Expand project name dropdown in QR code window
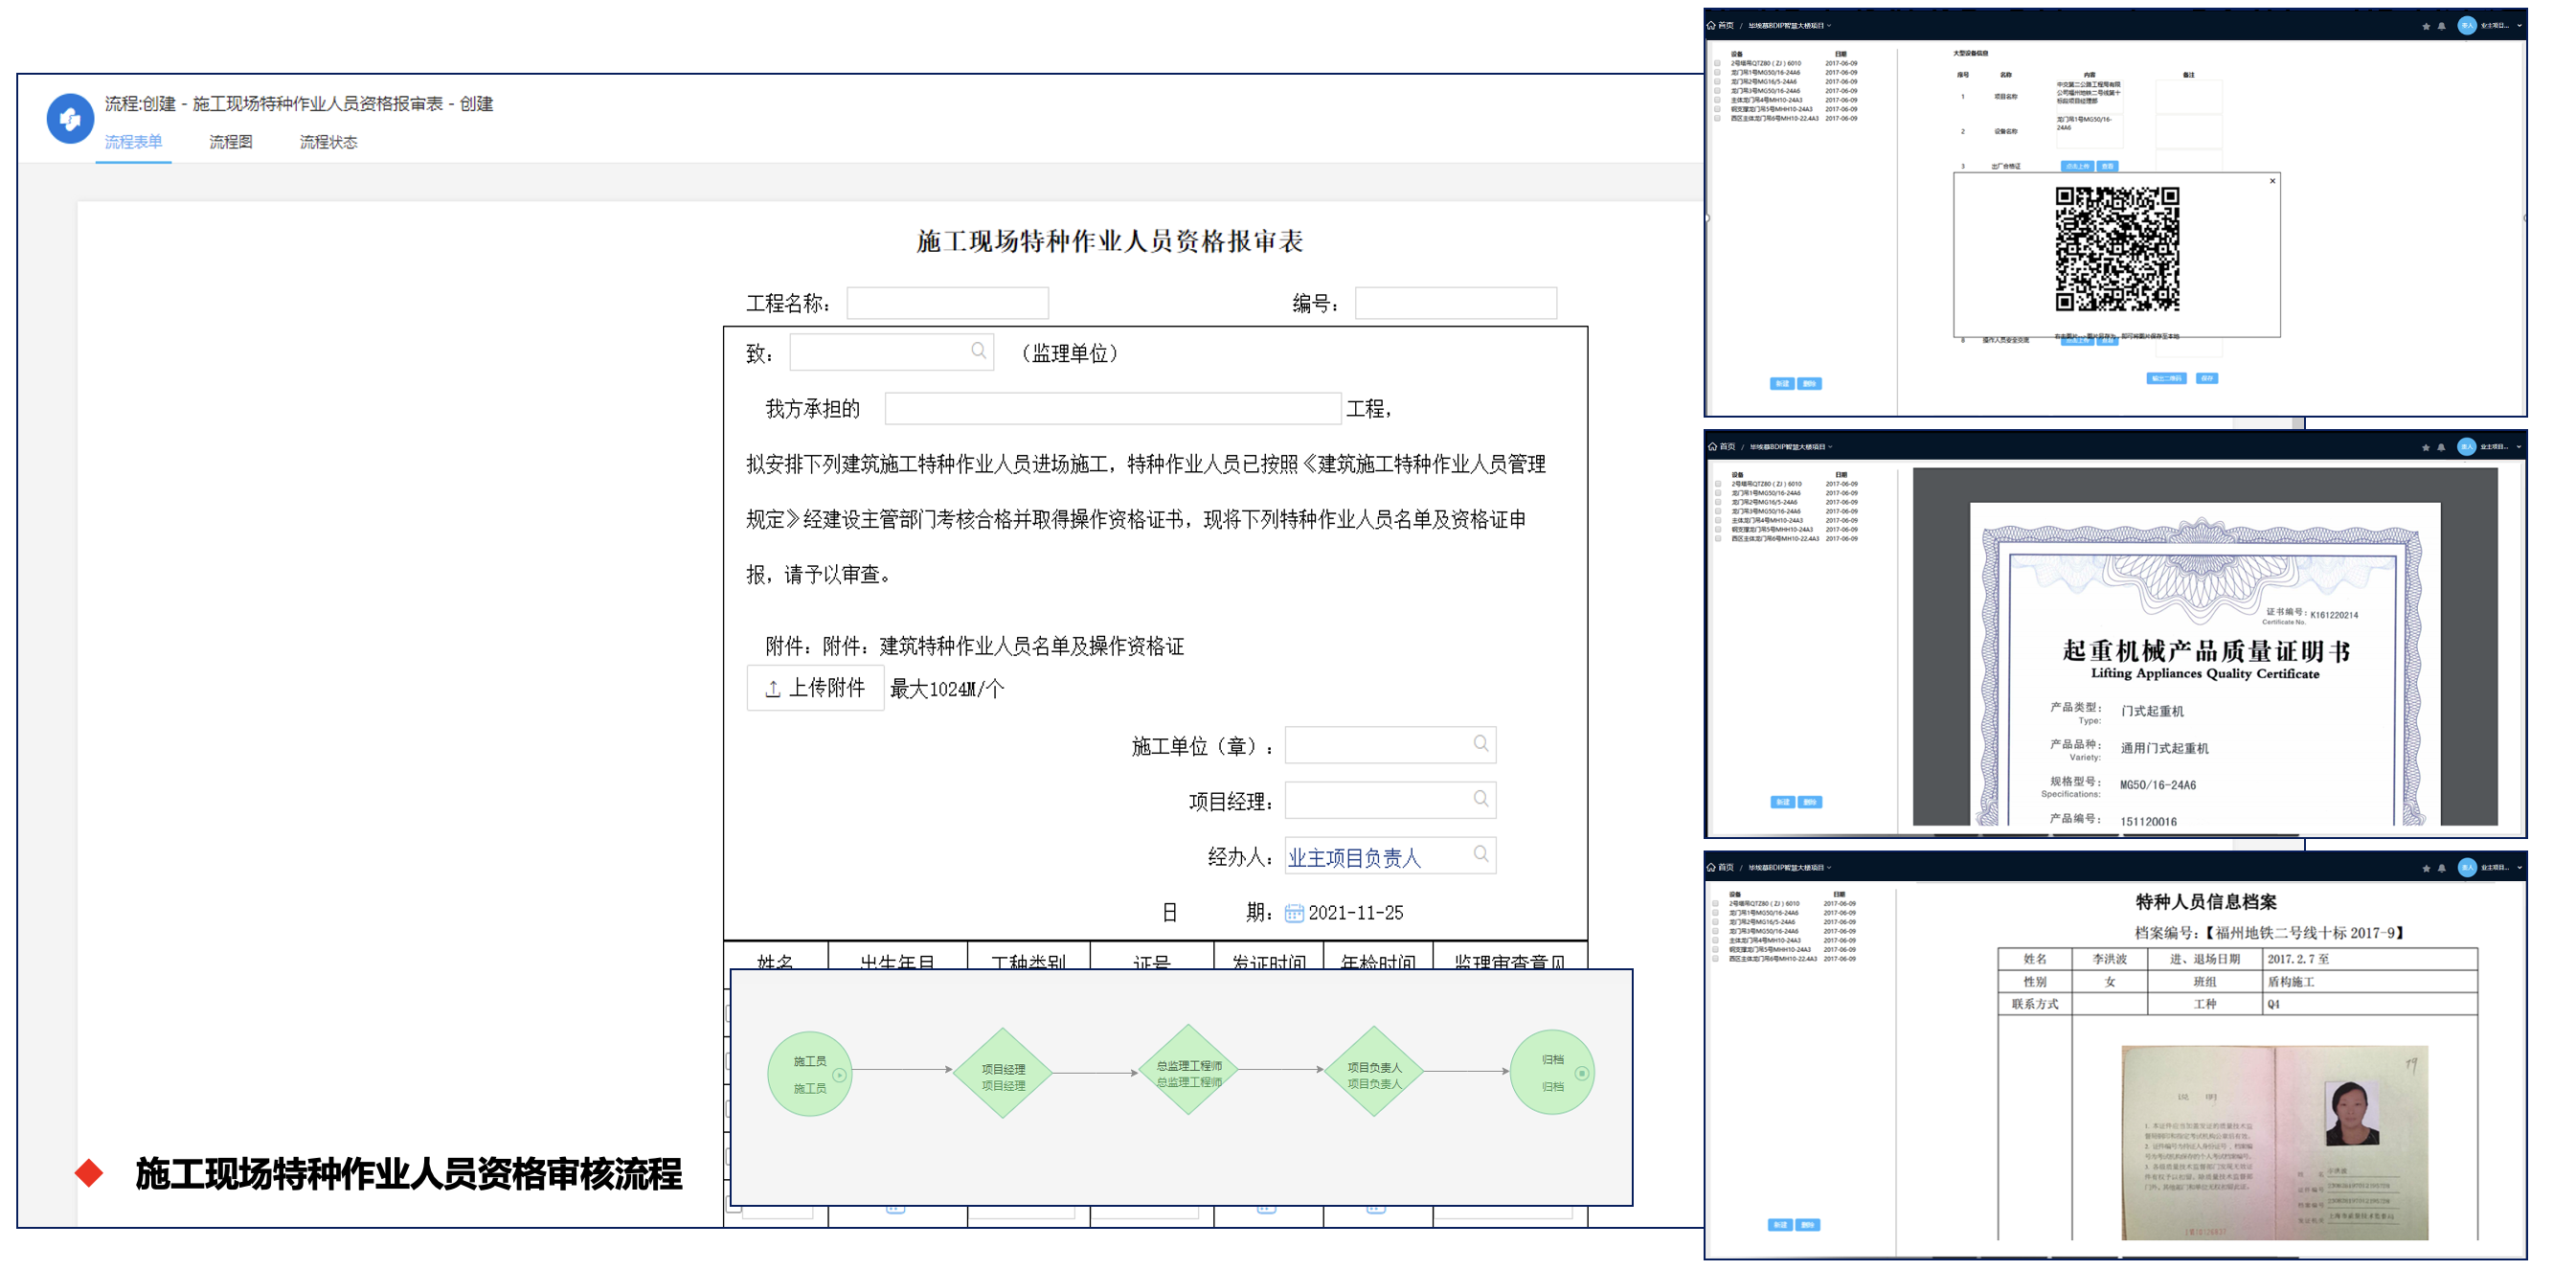The height and width of the screenshot is (1270, 2576). 1829,26
